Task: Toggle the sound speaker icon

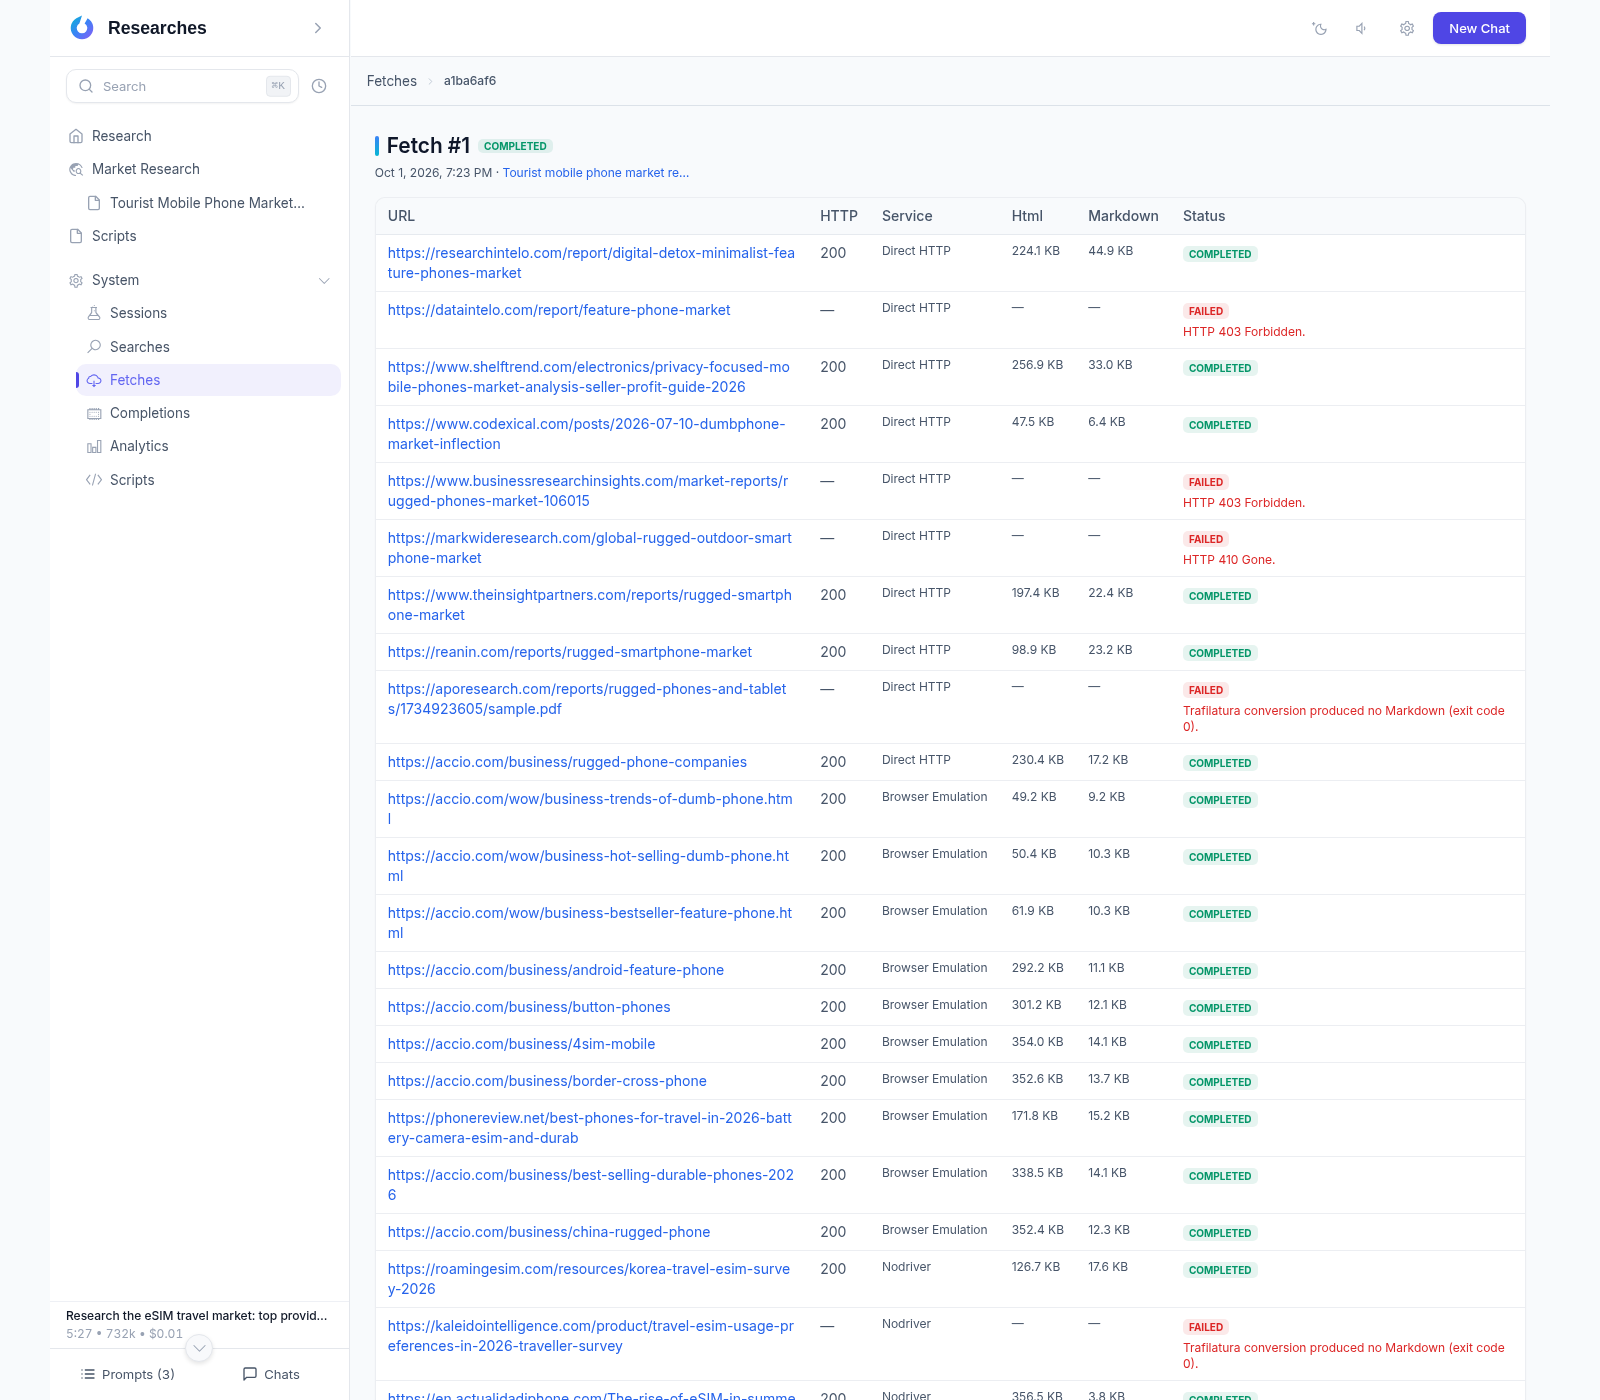Action: (1362, 28)
